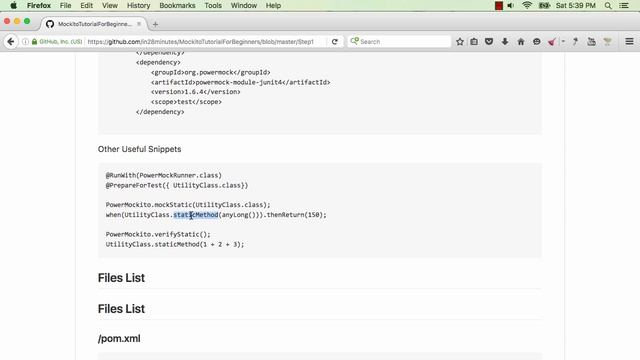Click the PowerMockito.mockStatic line

click(188, 204)
